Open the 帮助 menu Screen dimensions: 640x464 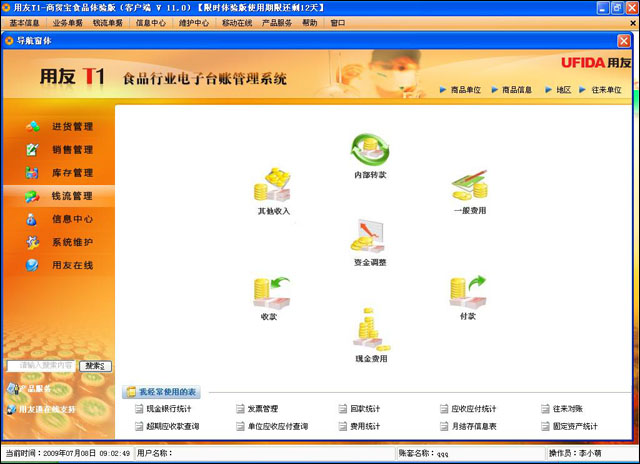click(309, 23)
